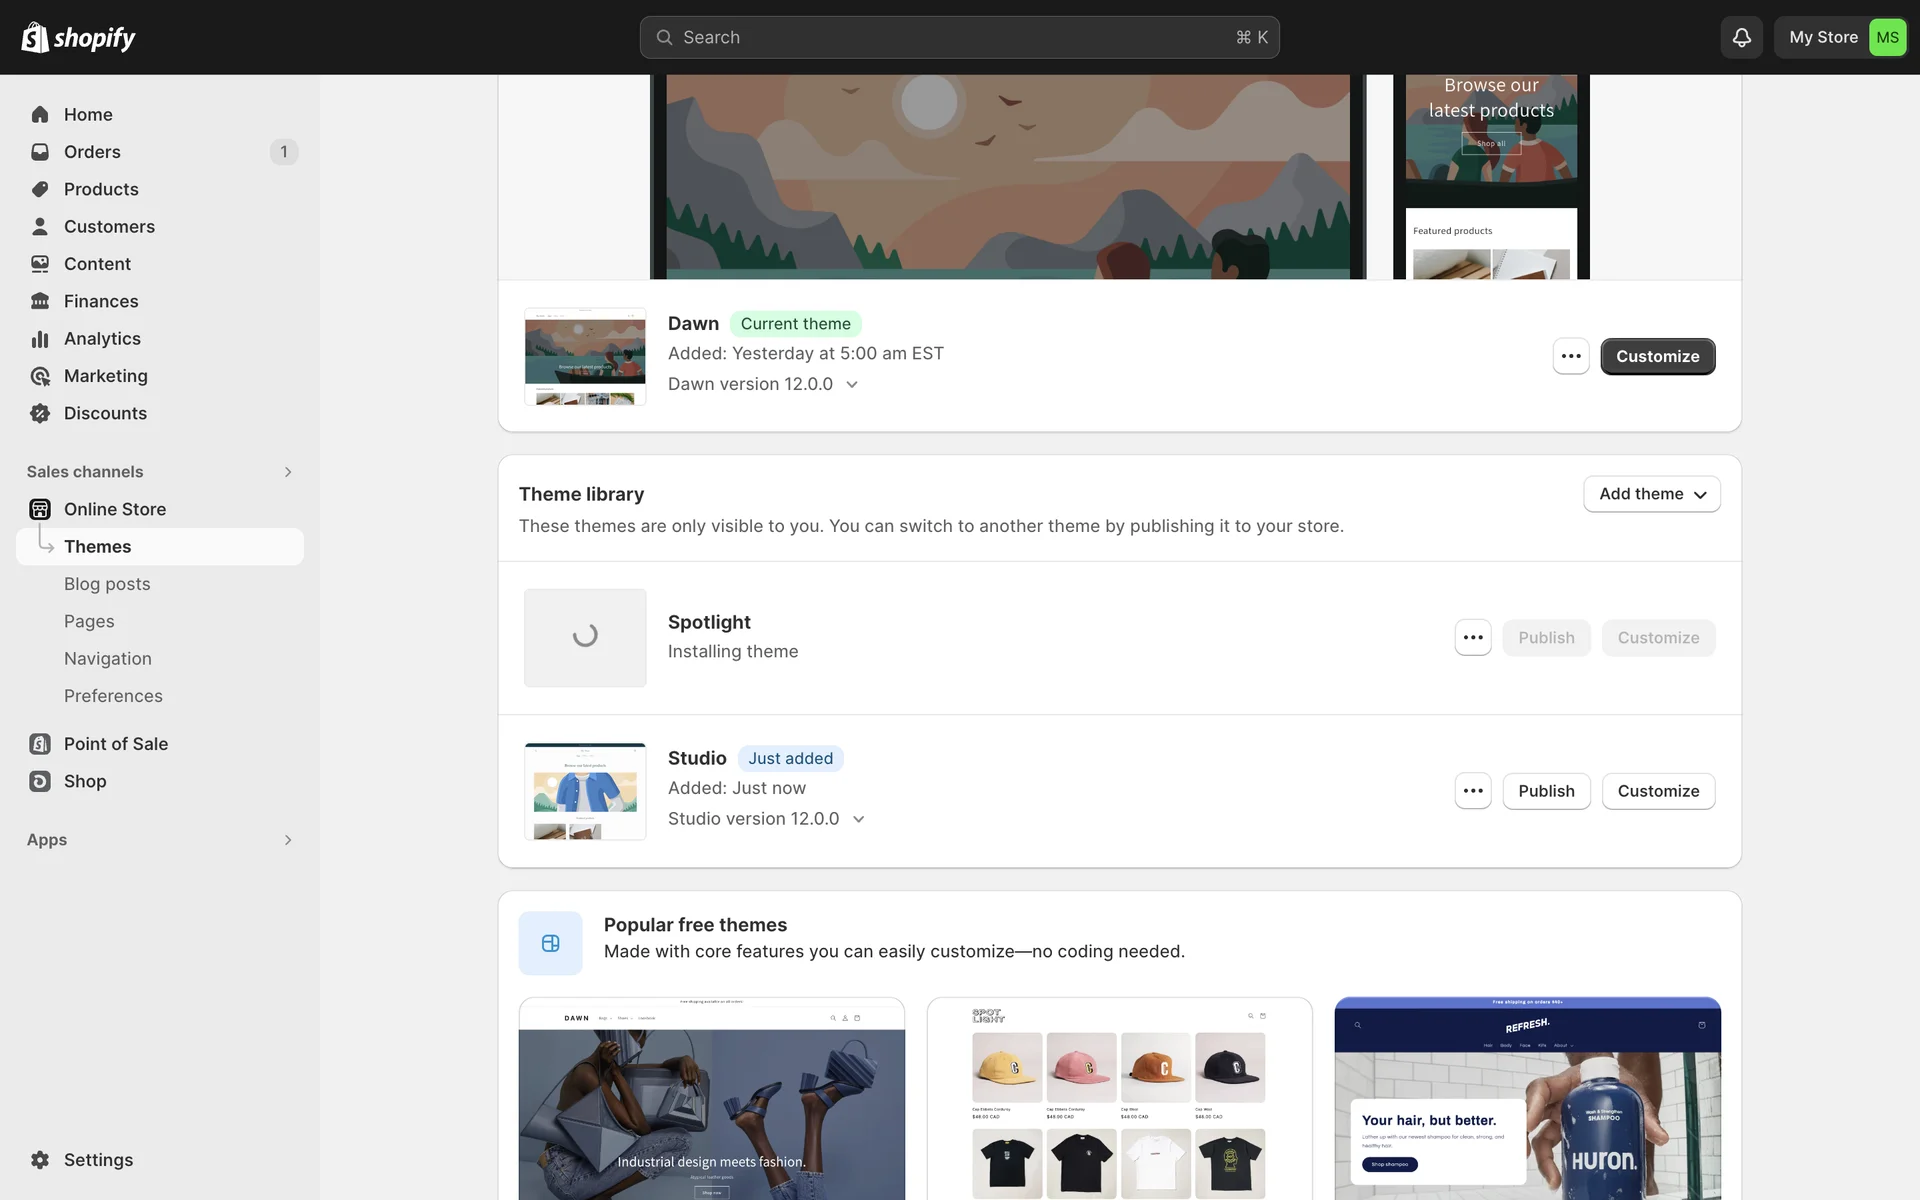Click the Marketing target icon
This screenshot has height=1200, width=1920.
point(40,376)
